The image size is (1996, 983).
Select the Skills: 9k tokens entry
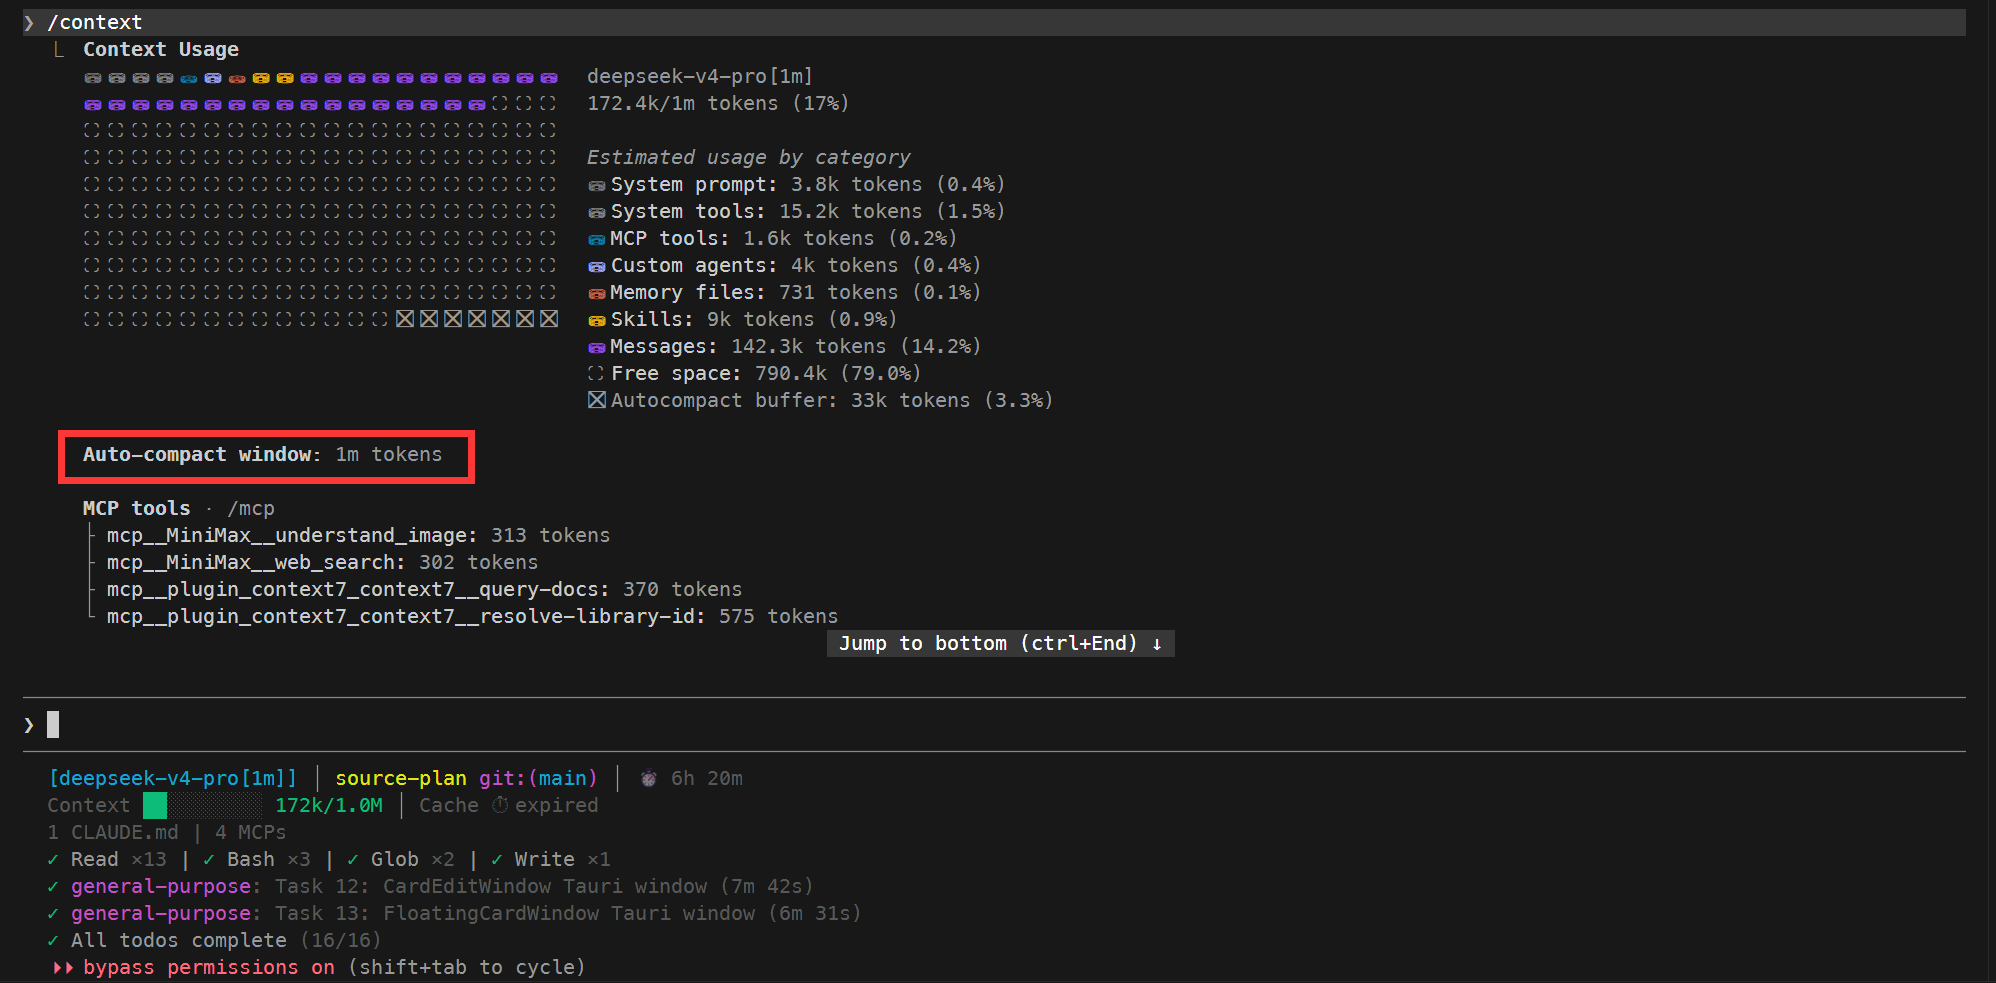(753, 320)
